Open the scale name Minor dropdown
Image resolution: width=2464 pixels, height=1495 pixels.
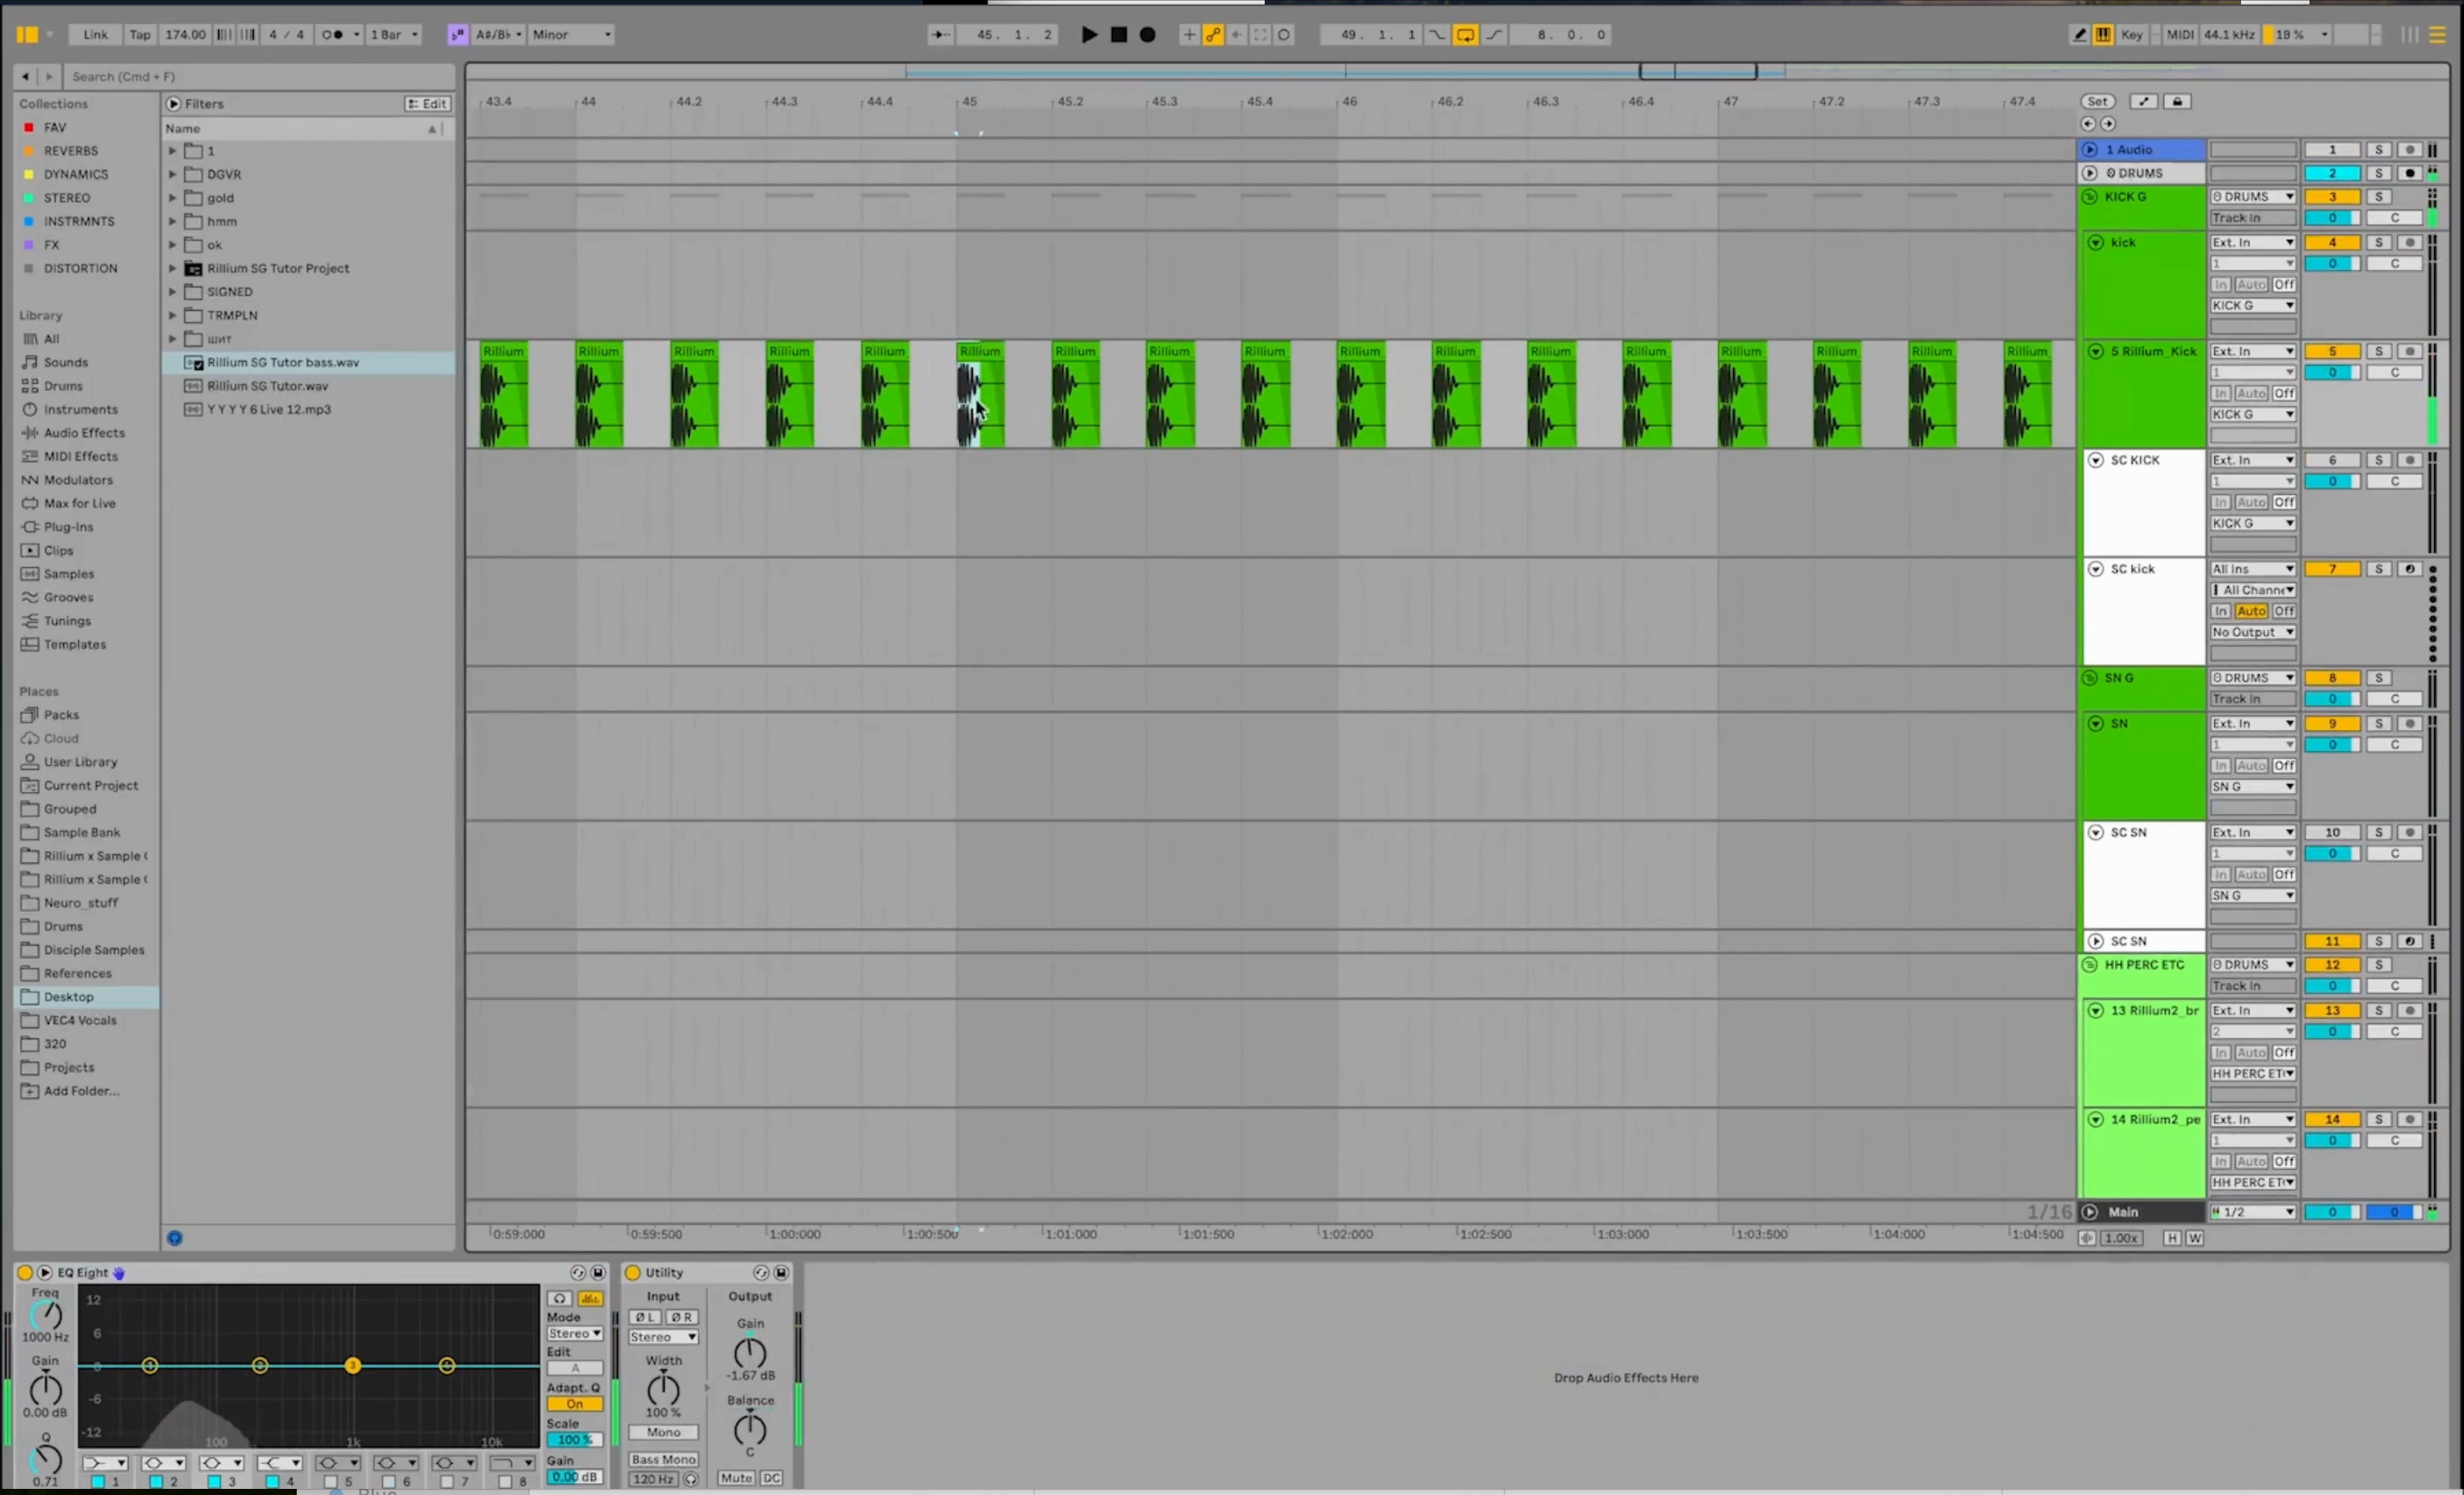point(570,35)
